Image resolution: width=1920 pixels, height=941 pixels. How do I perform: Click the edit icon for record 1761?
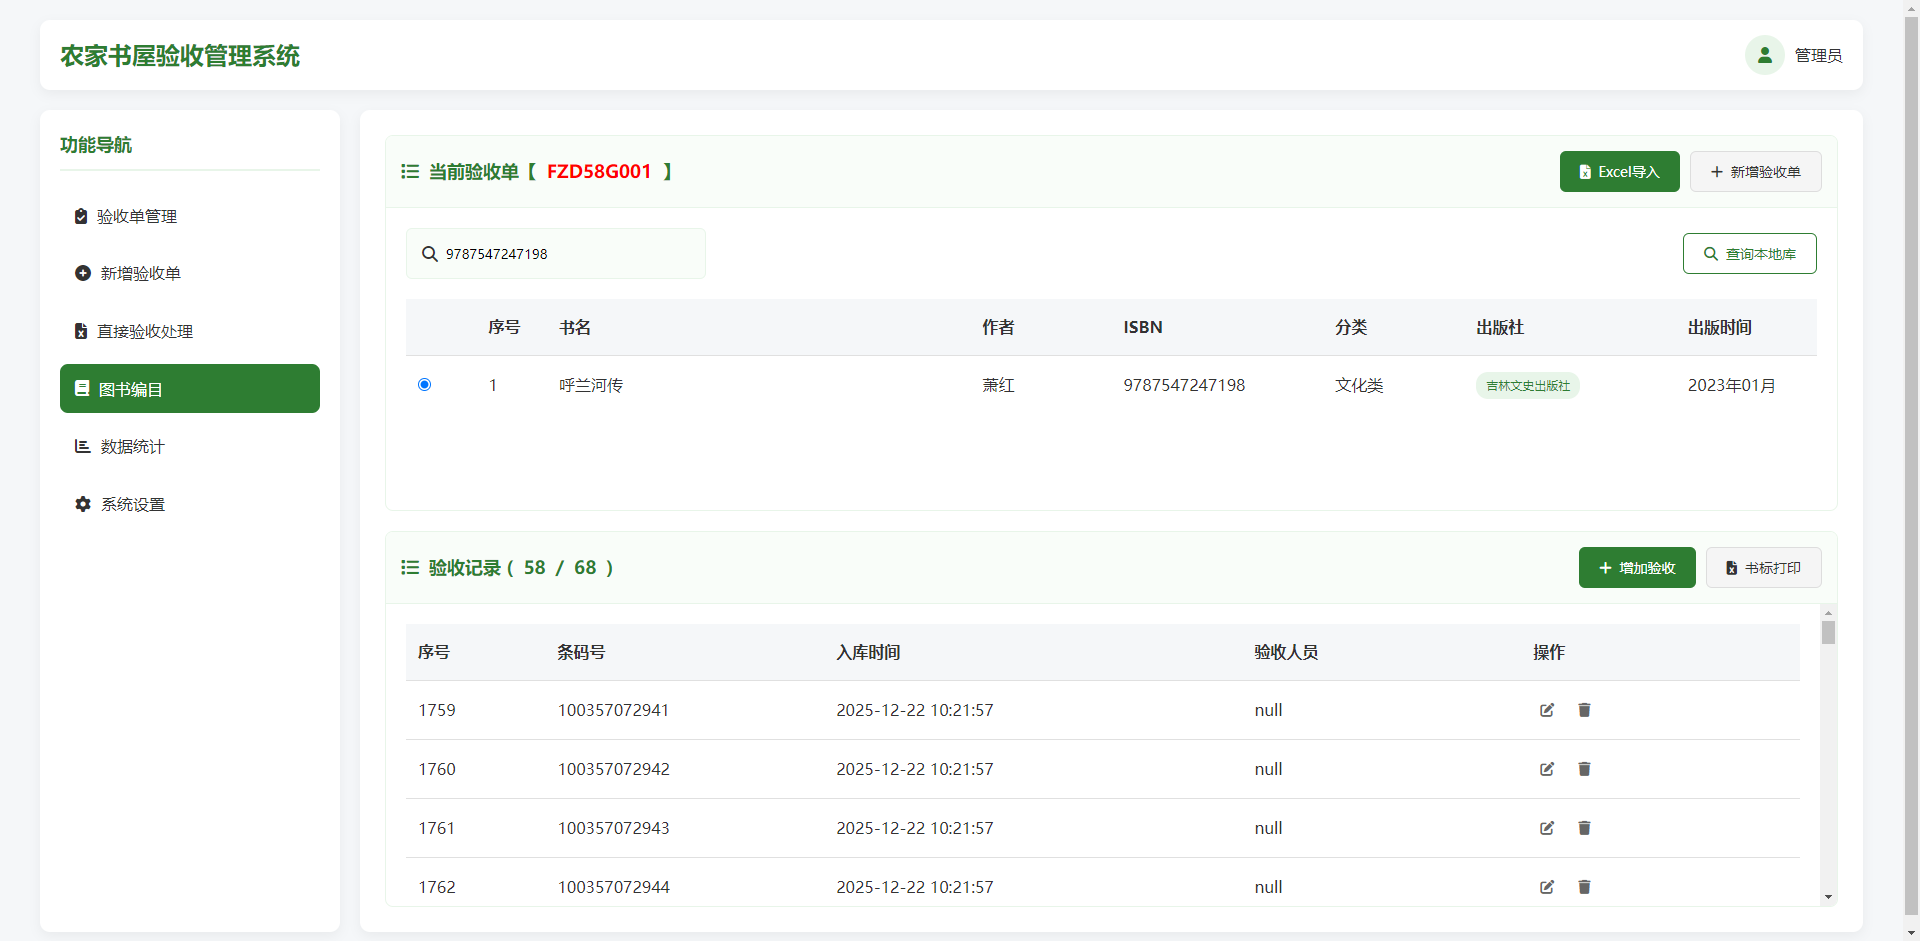(1547, 828)
